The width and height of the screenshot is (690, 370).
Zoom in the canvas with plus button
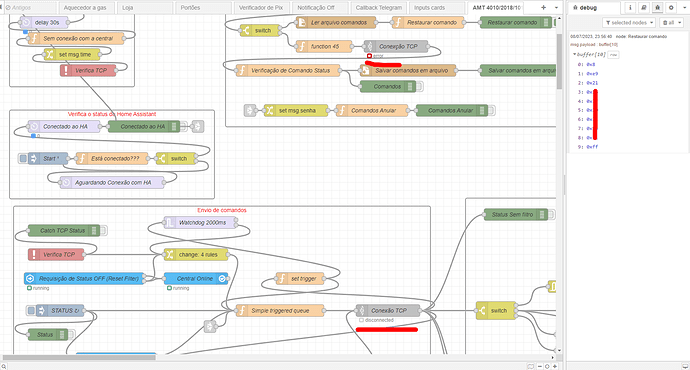click(x=555, y=366)
